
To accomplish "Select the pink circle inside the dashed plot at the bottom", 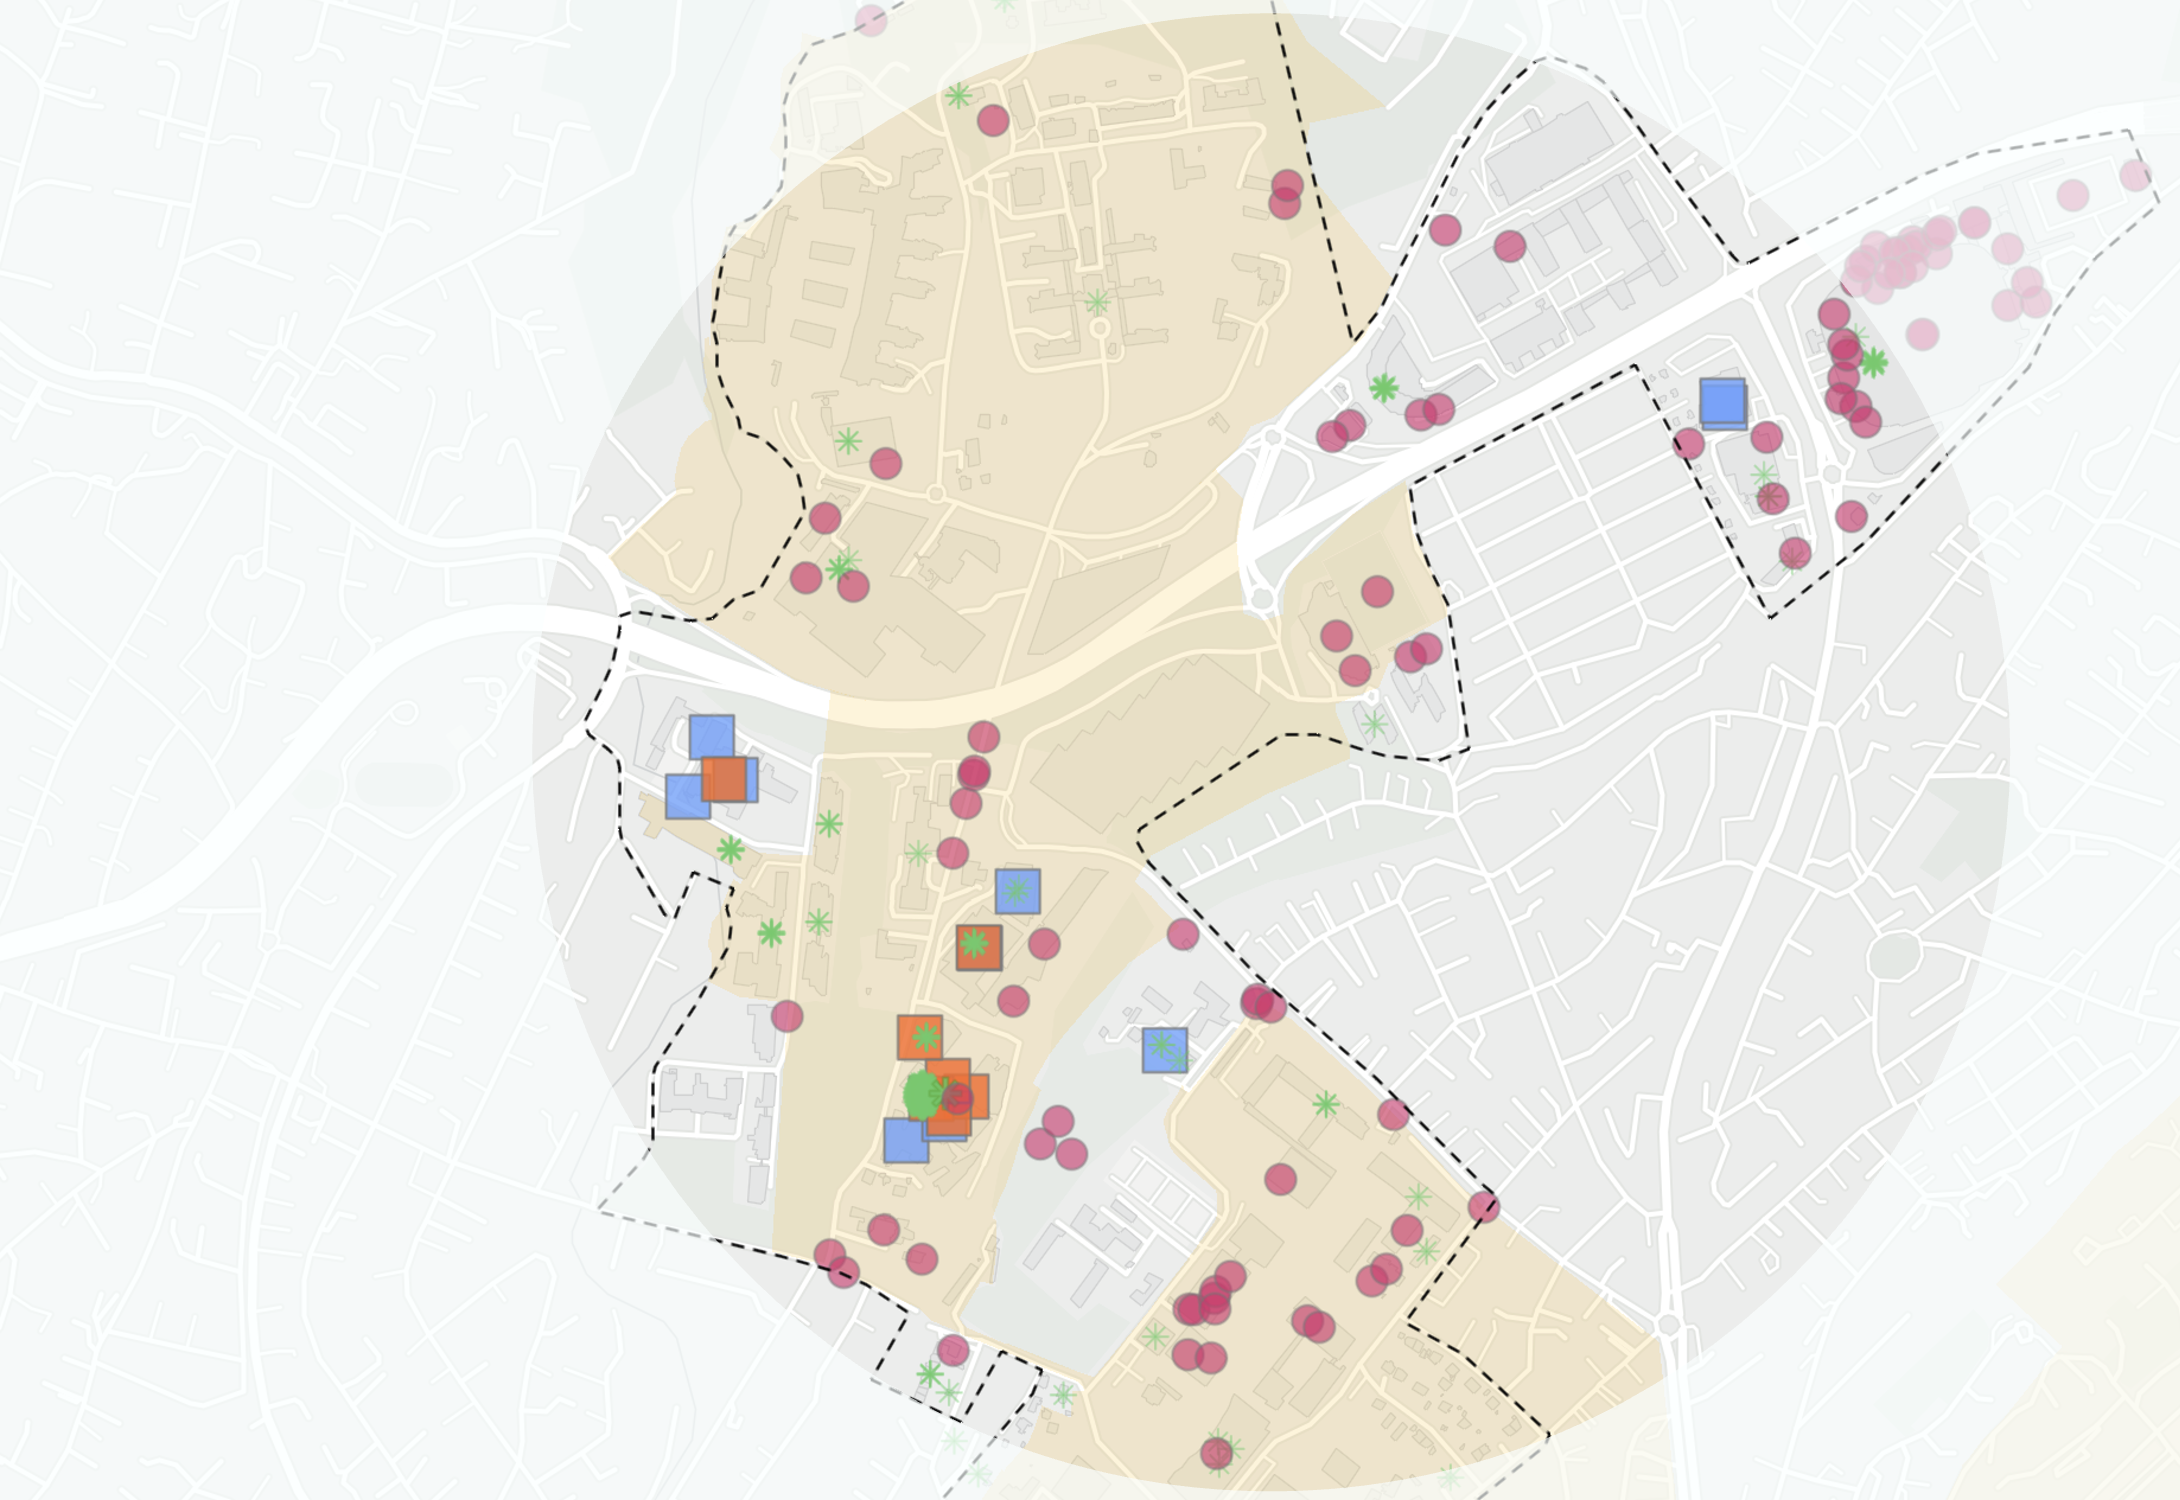I will (x=953, y=1351).
